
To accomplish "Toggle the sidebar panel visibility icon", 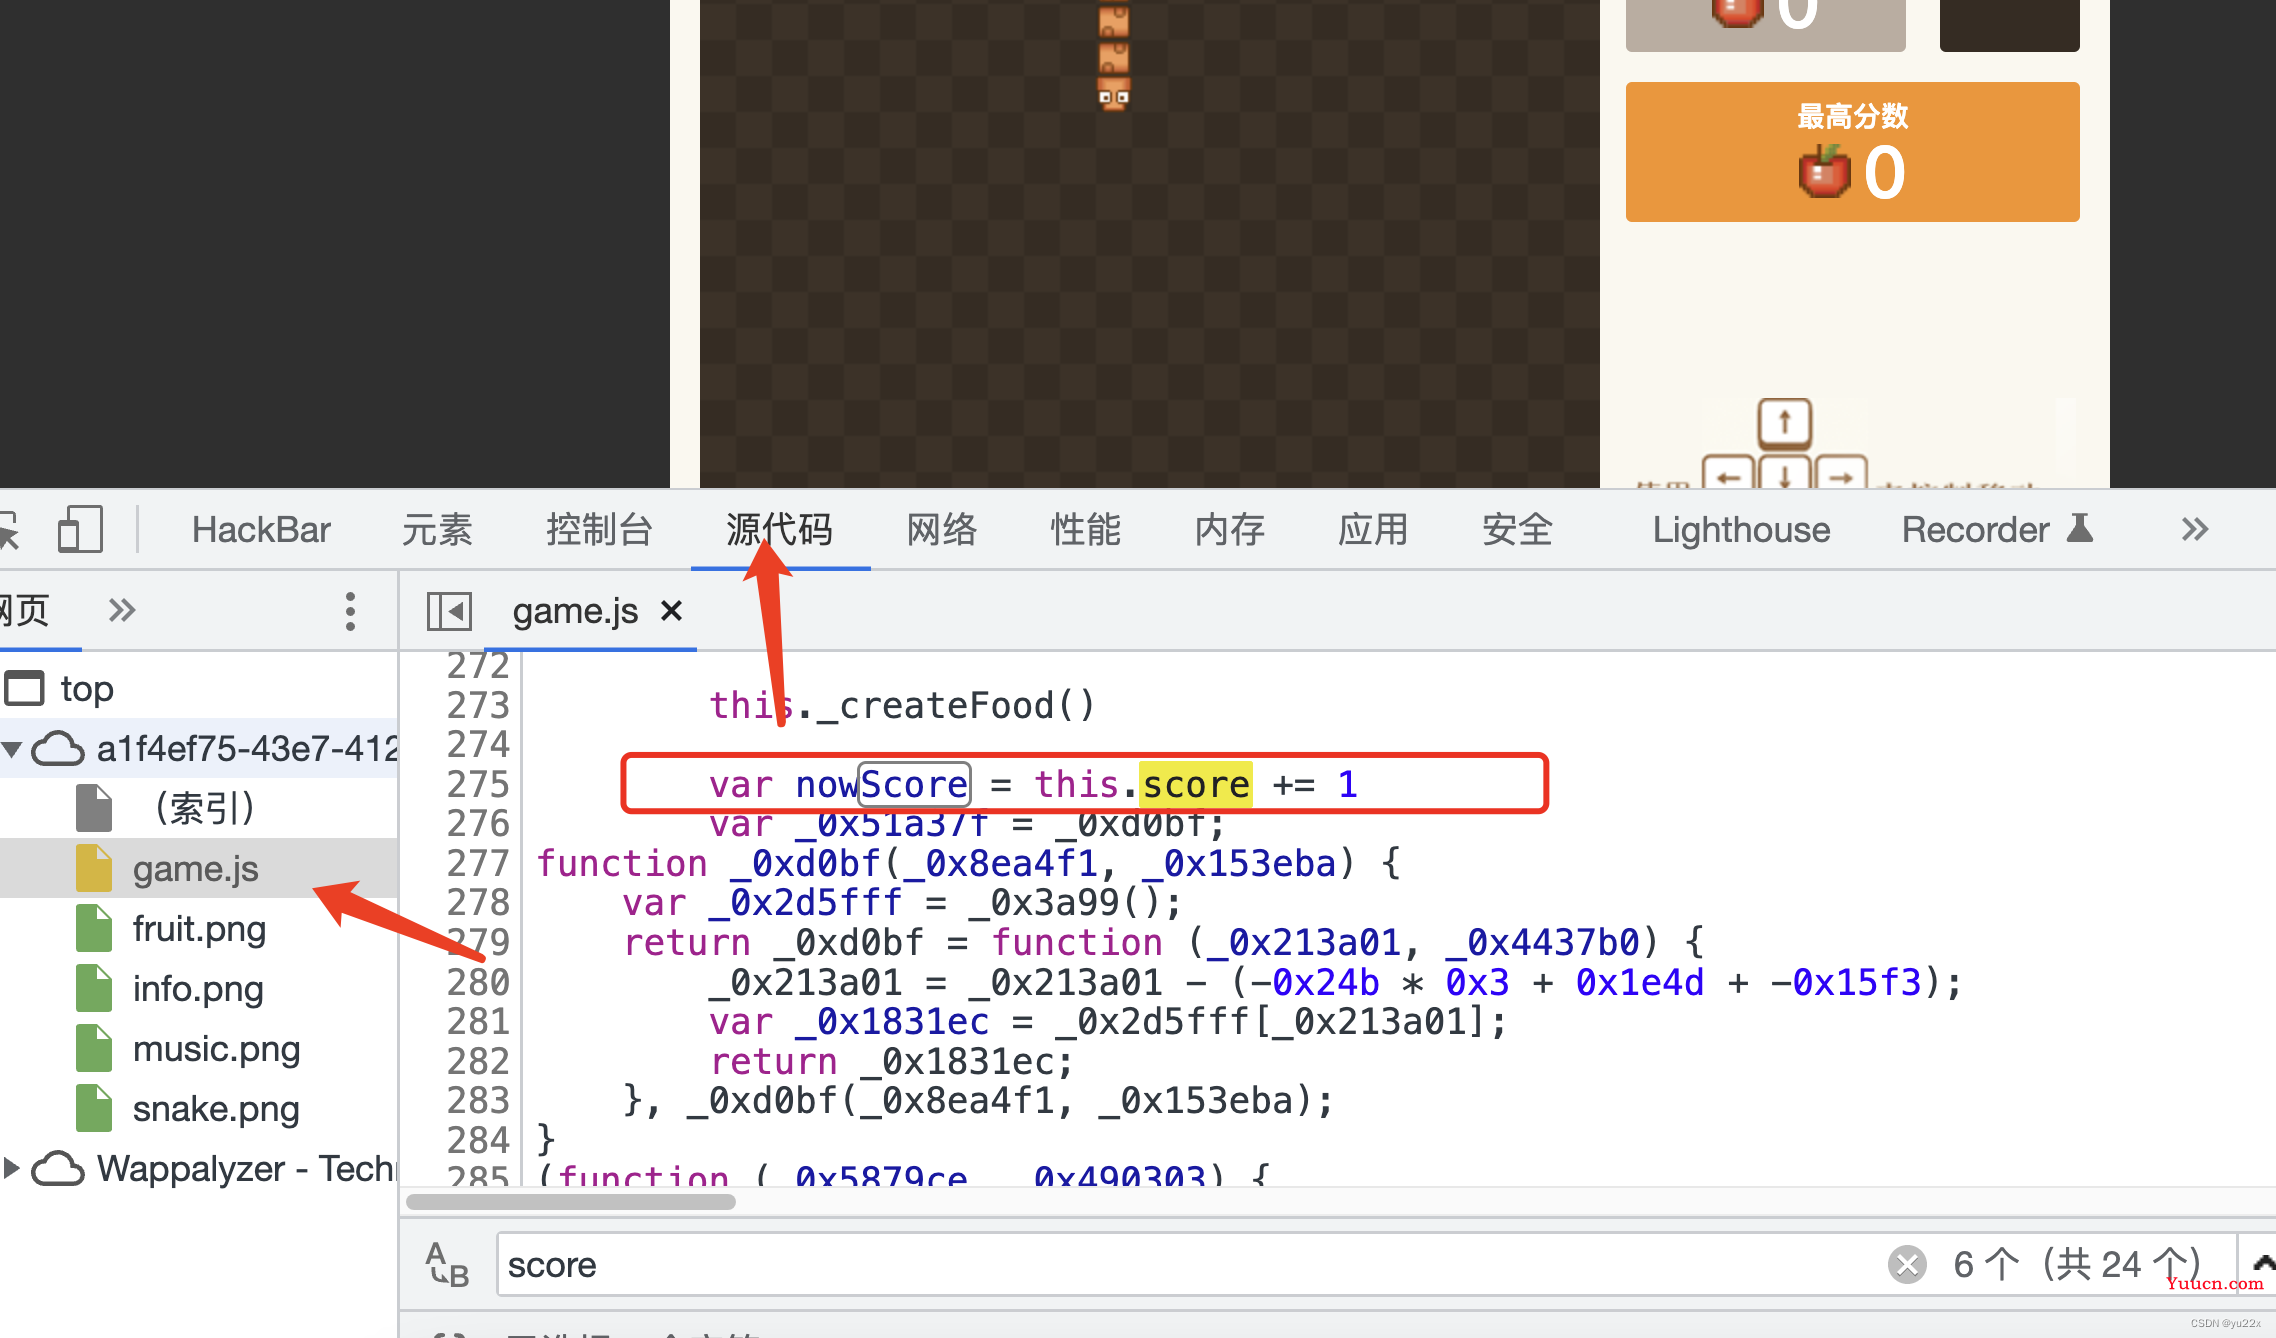I will pyautogui.click(x=451, y=612).
